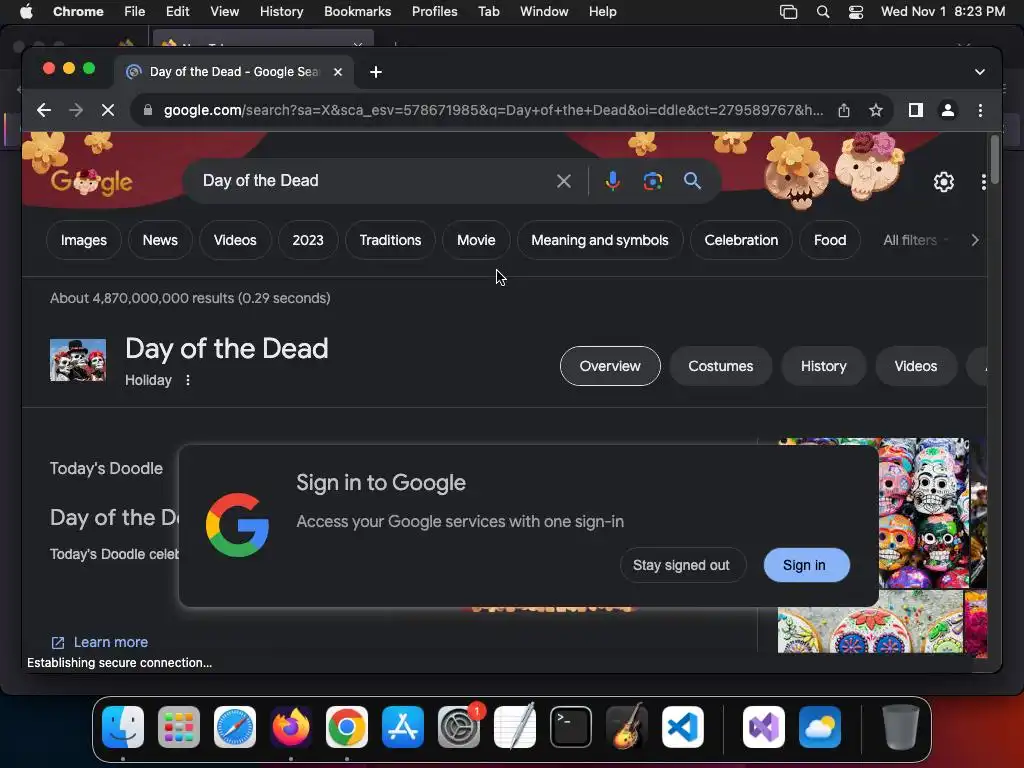Open System Settings from the Dock
Screen dimensions: 1024x768
(458, 727)
